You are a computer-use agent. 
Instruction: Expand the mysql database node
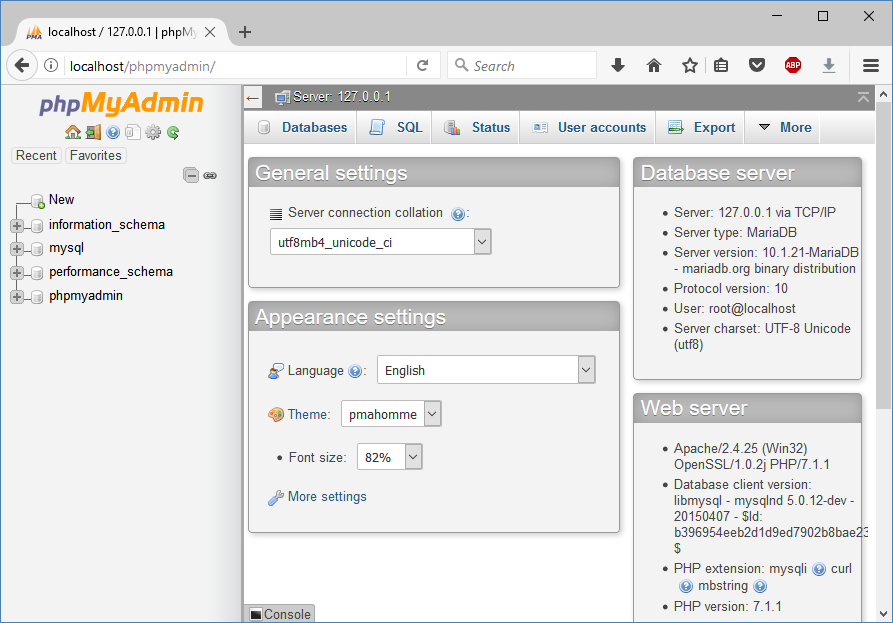(17, 249)
